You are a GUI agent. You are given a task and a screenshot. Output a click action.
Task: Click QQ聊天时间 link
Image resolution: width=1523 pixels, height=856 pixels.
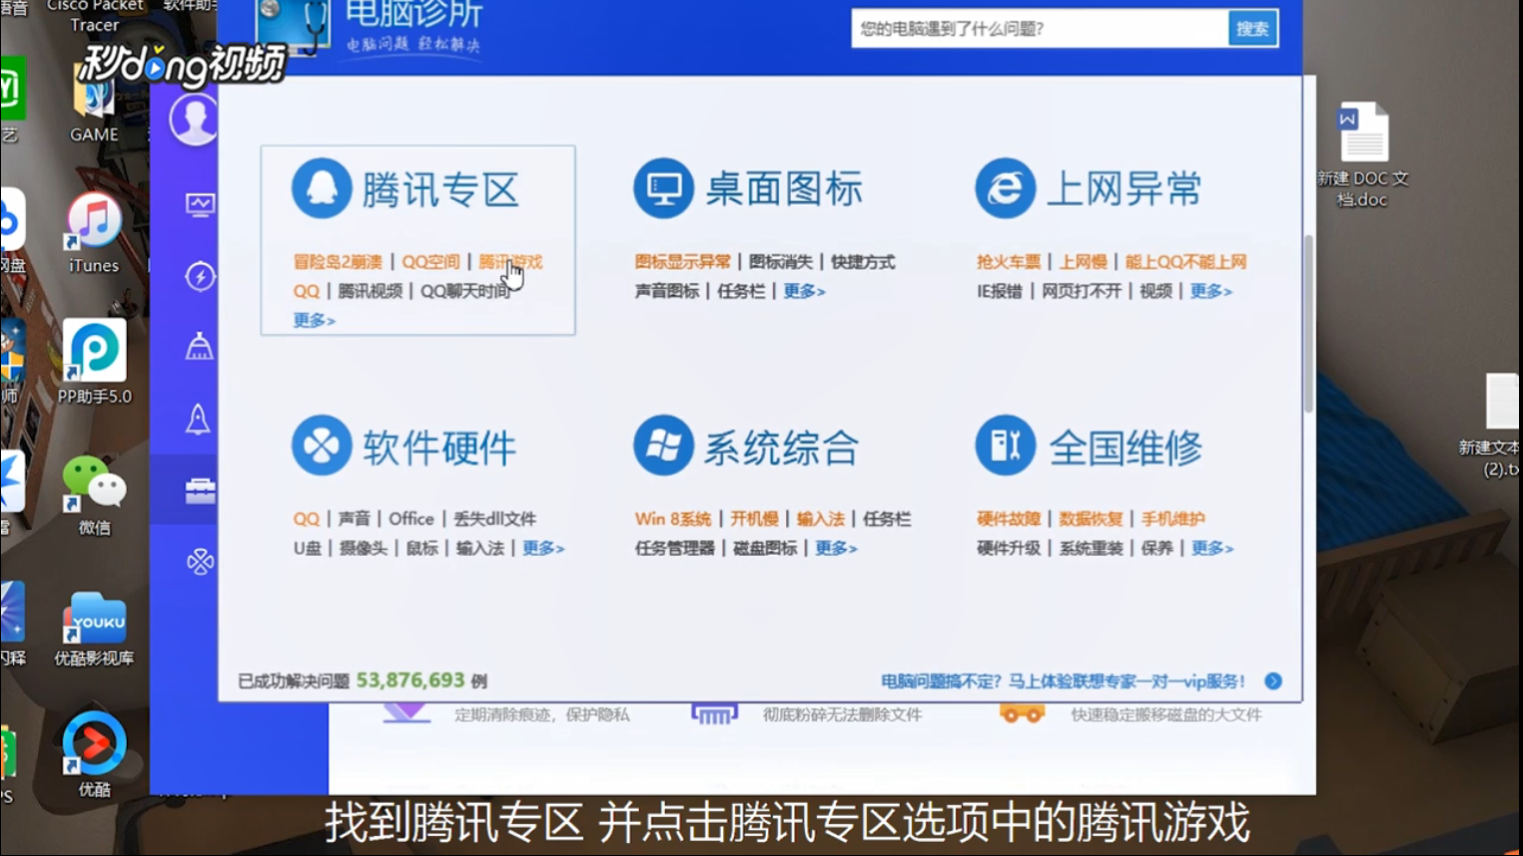coord(465,291)
